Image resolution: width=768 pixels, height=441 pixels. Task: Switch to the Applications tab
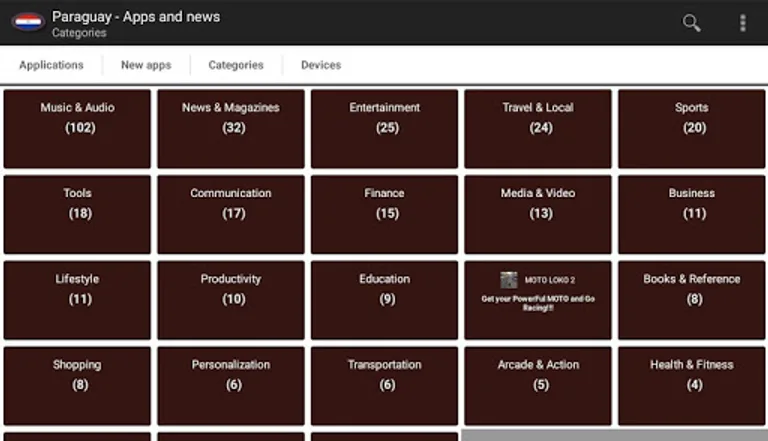[x=51, y=65]
